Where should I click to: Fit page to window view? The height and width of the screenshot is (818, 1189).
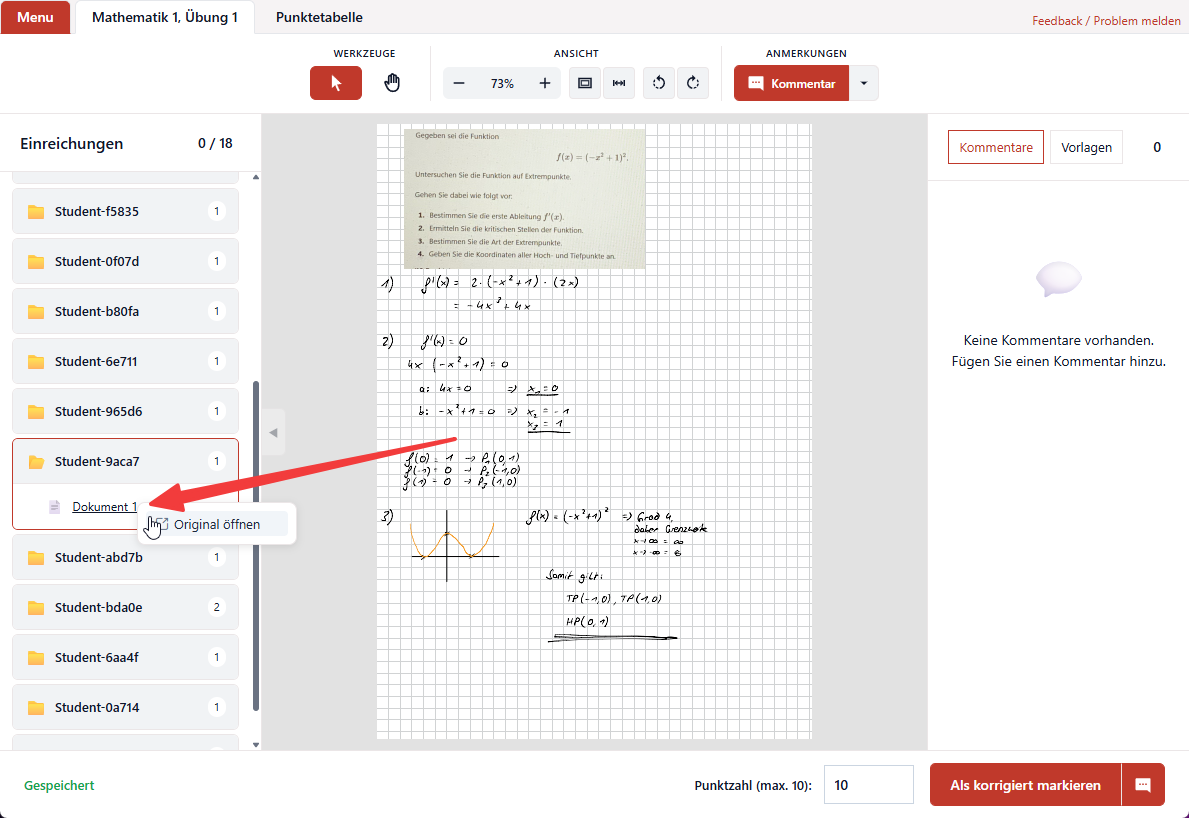(x=585, y=83)
